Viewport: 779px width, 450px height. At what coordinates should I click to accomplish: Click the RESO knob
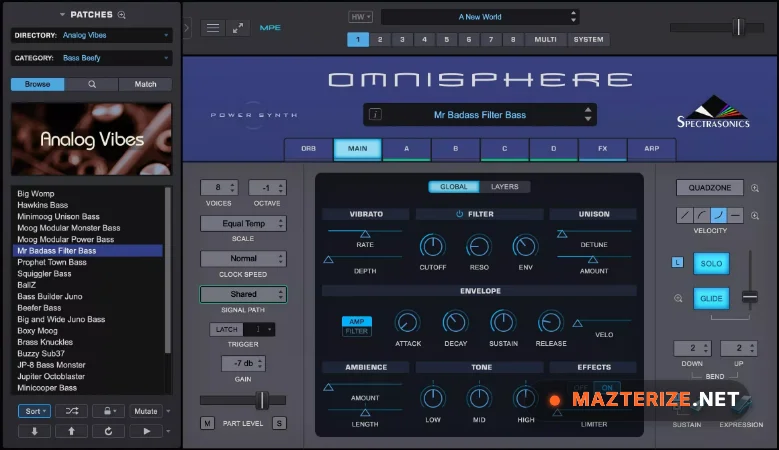478,246
